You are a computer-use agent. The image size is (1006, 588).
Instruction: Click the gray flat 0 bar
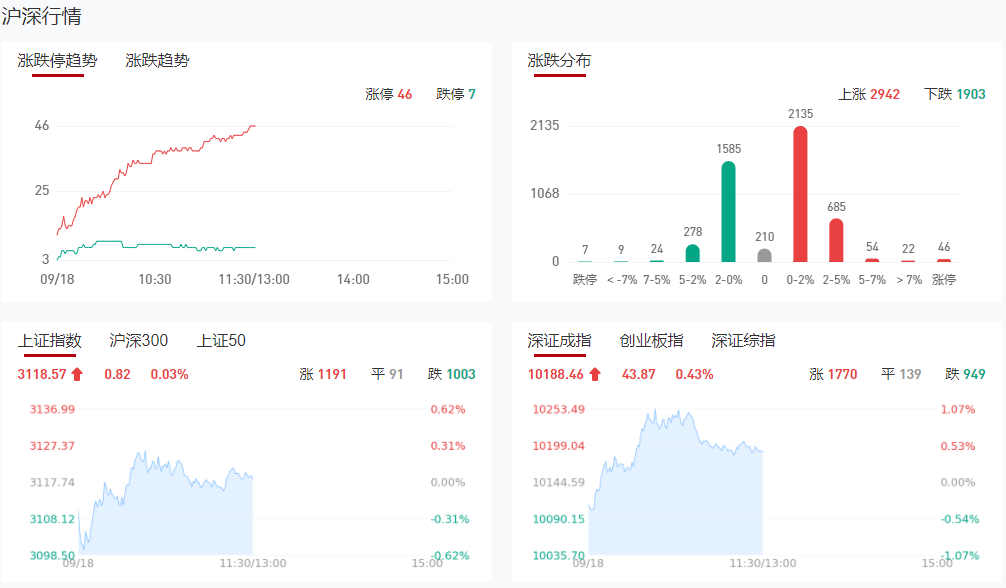tap(764, 255)
